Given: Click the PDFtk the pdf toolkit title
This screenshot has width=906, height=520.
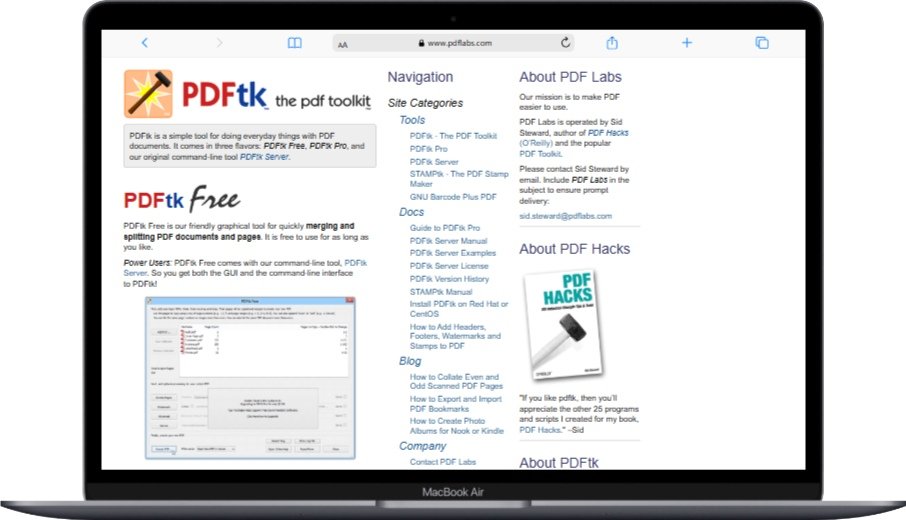Looking at the screenshot, I should click(x=276, y=95).
